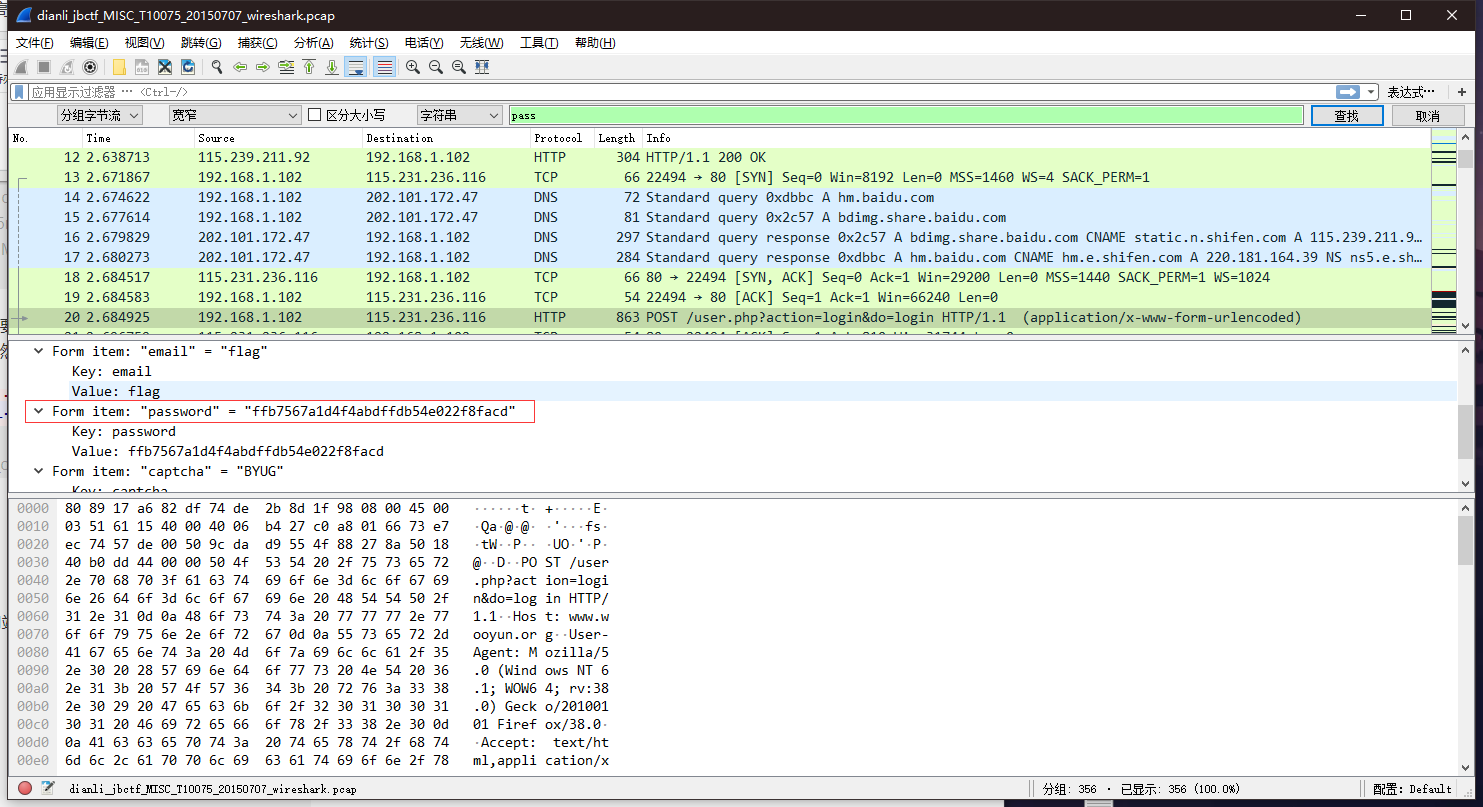
Task: Click the restart current capture icon
Action: tap(67, 67)
